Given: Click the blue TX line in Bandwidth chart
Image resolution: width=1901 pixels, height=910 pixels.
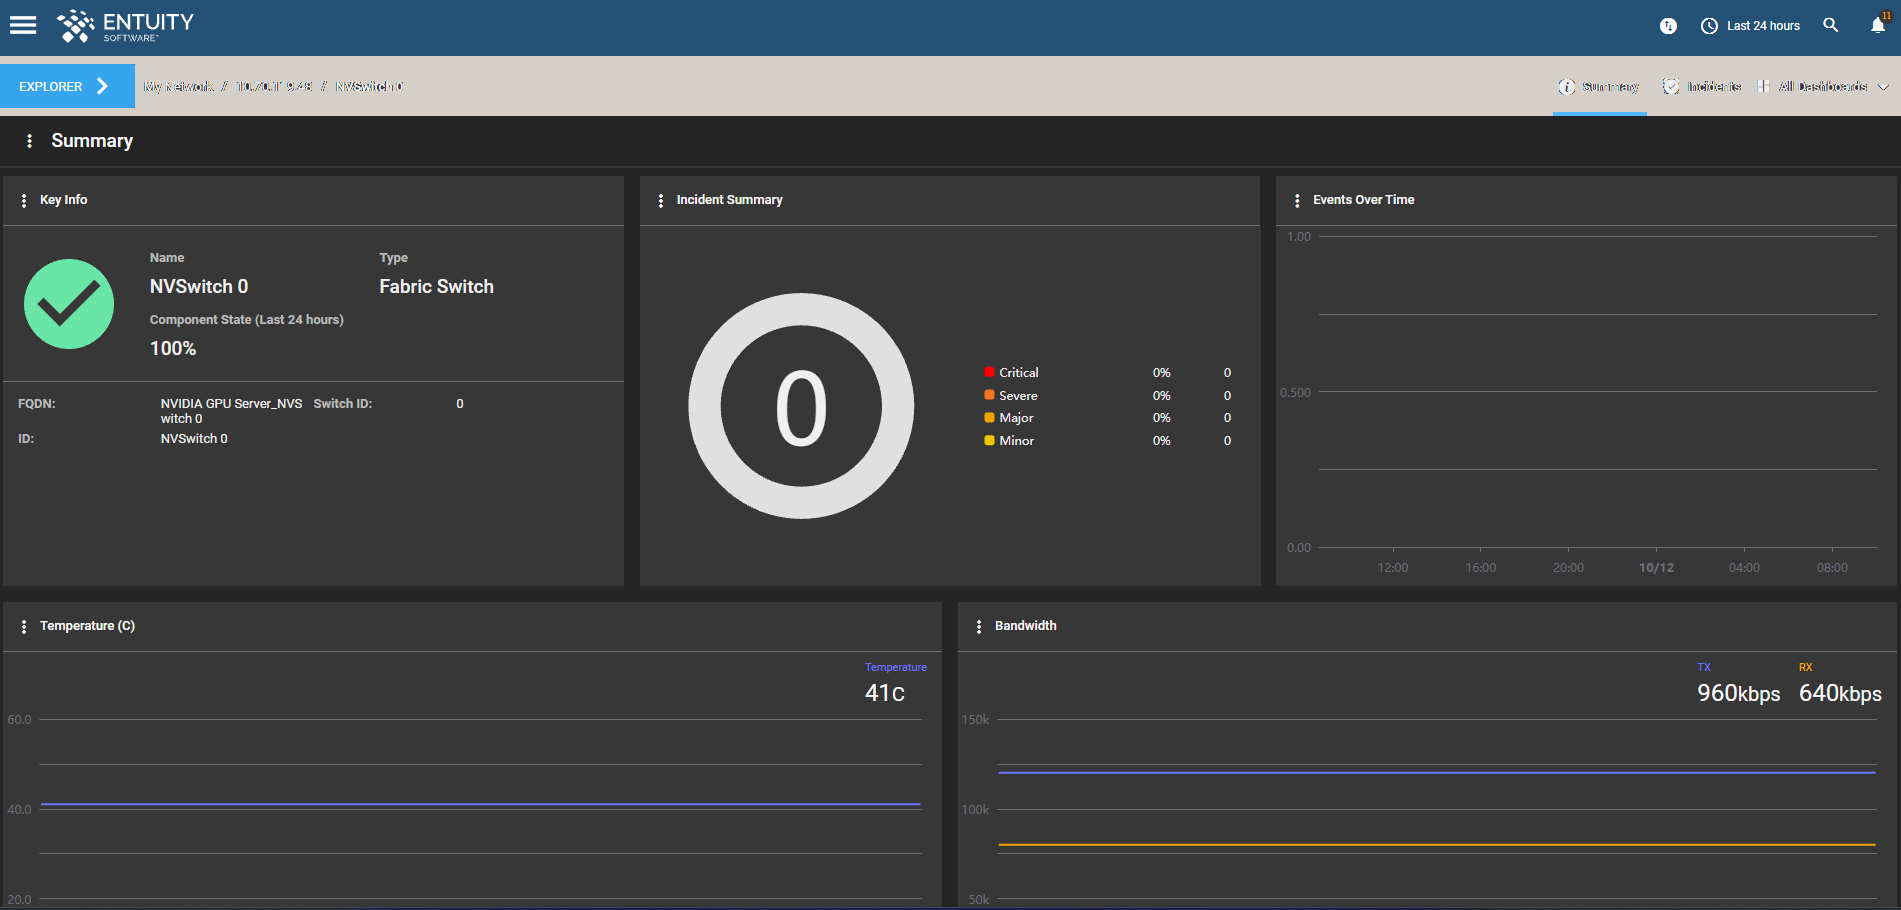Looking at the screenshot, I should point(1436,772).
